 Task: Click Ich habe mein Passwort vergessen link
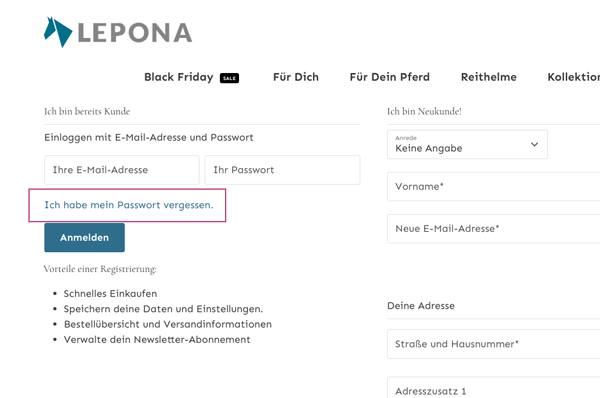tap(129, 205)
